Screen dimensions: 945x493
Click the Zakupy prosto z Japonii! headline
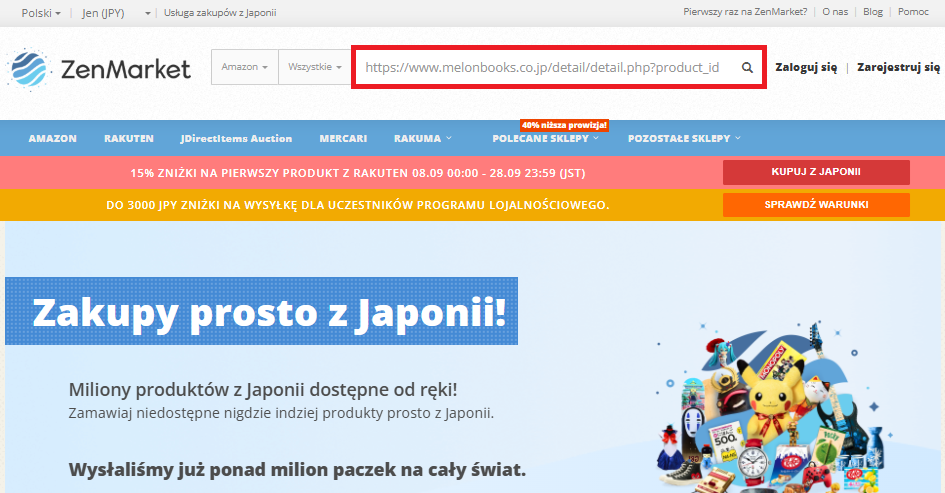269,312
